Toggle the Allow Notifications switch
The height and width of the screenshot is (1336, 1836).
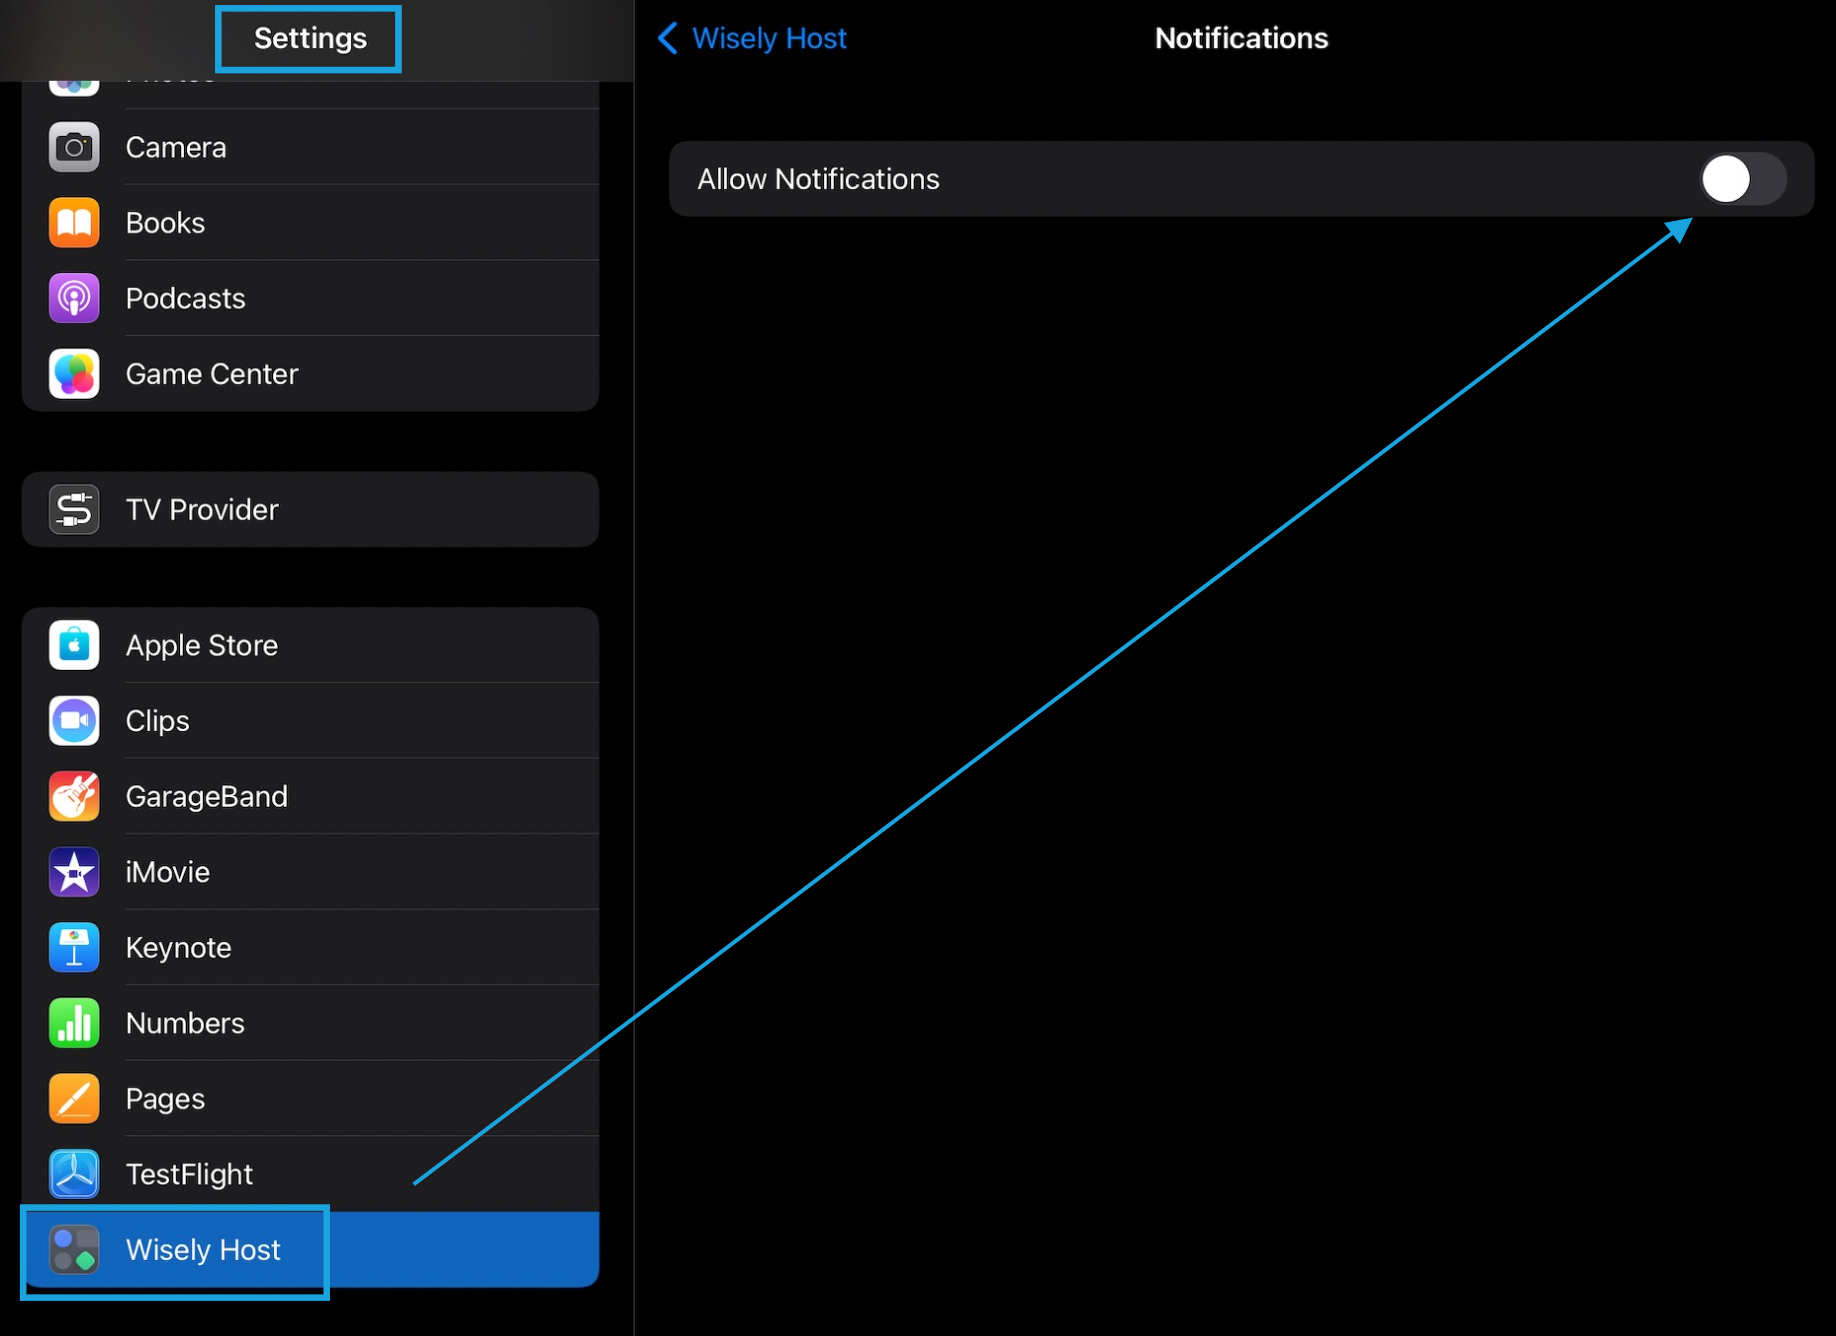[1743, 179]
